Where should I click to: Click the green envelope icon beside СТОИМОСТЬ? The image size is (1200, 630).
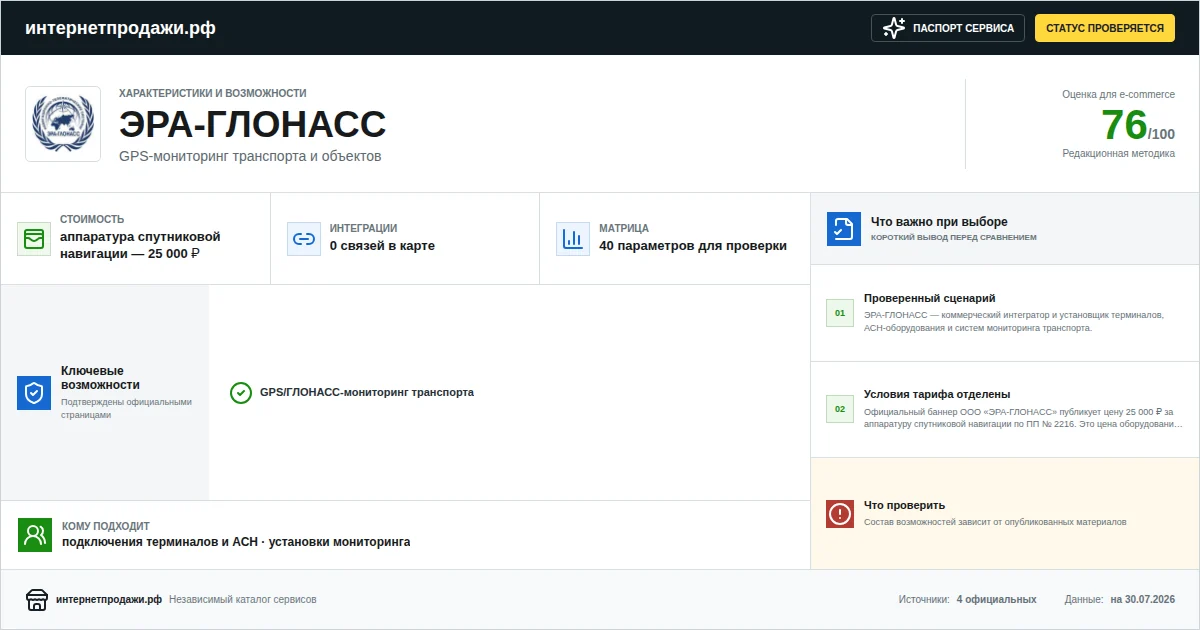[34, 239]
